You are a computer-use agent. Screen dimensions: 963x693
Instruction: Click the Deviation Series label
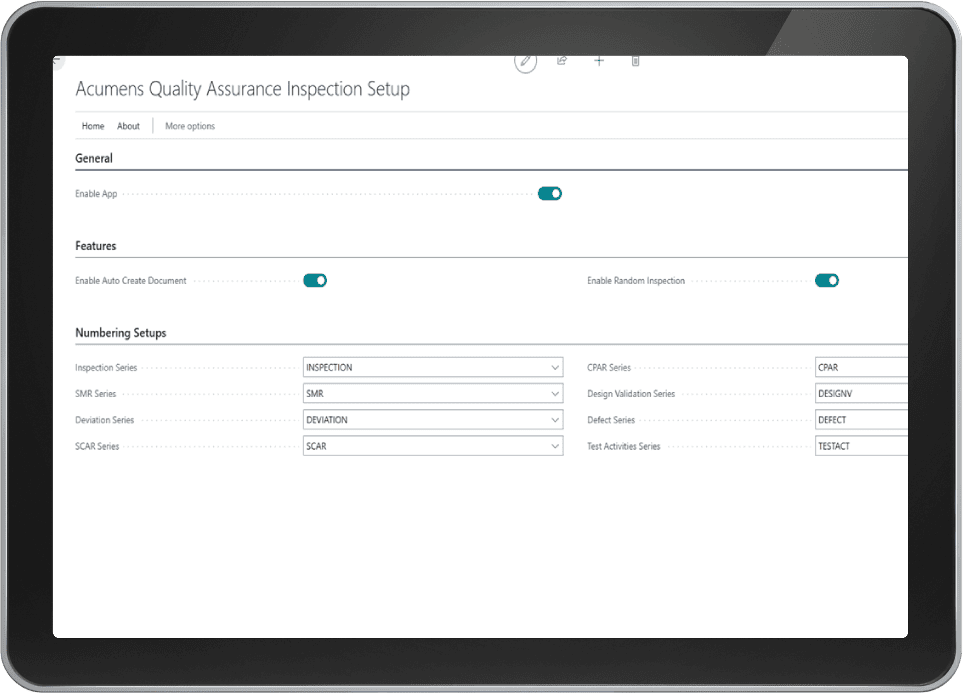click(104, 420)
